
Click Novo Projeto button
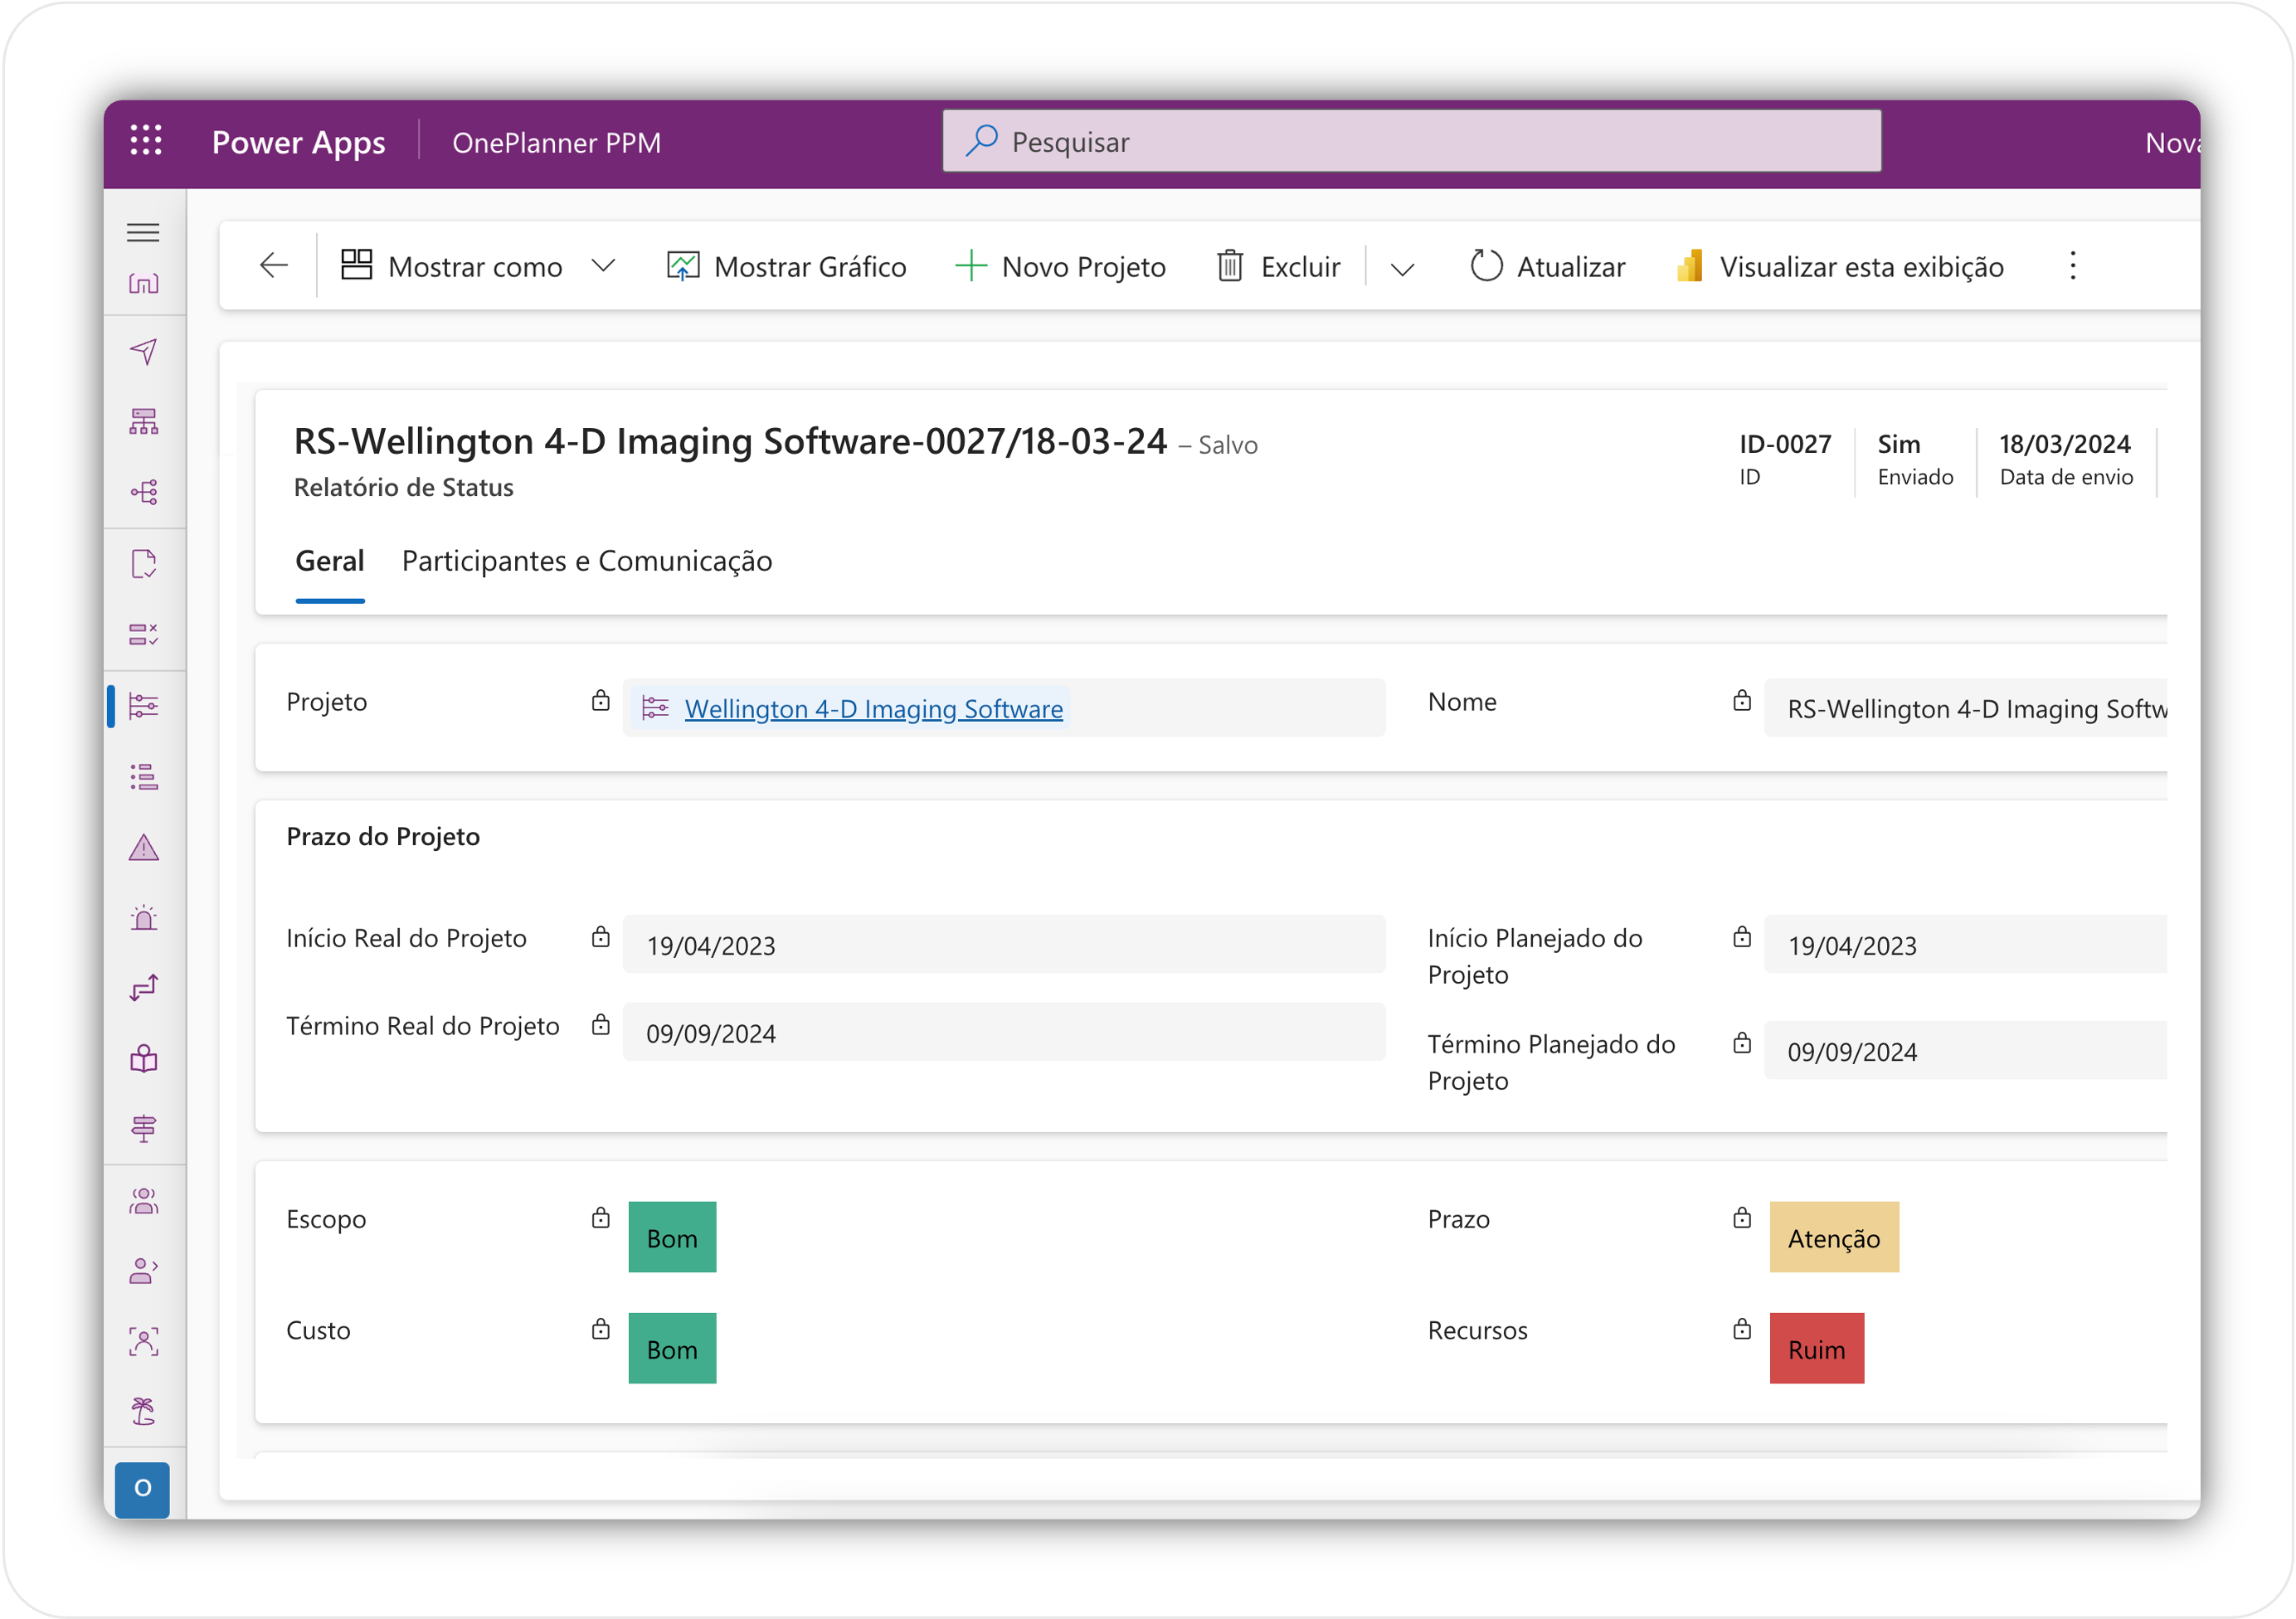point(1060,266)
